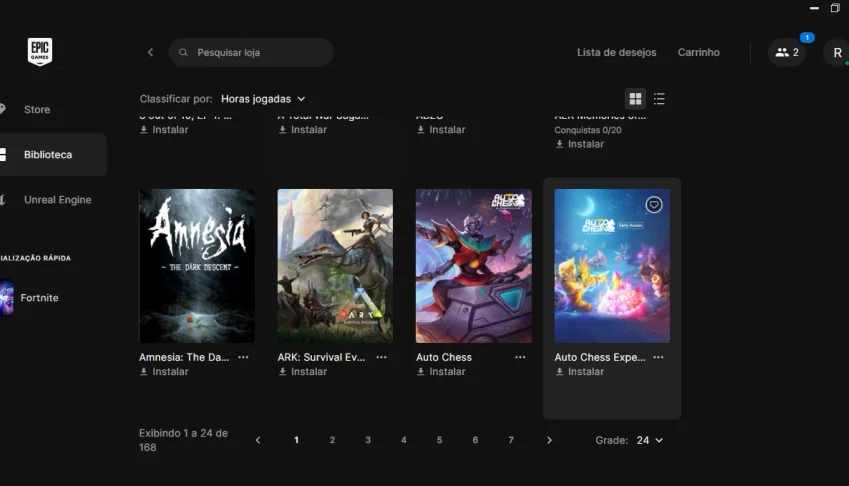The image size is (849, 486).
Task: Open the Store section
Action: [x=37, y=109]
